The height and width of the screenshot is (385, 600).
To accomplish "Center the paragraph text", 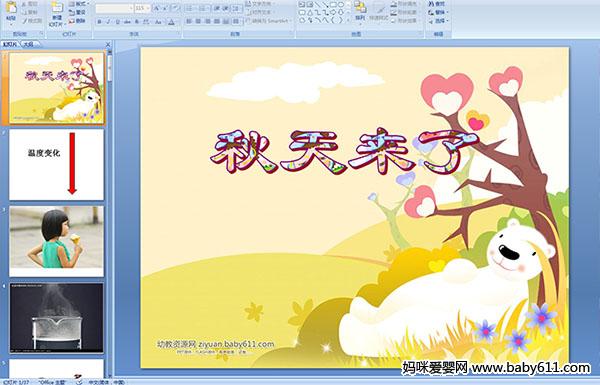I will click(x=198, y=21).
